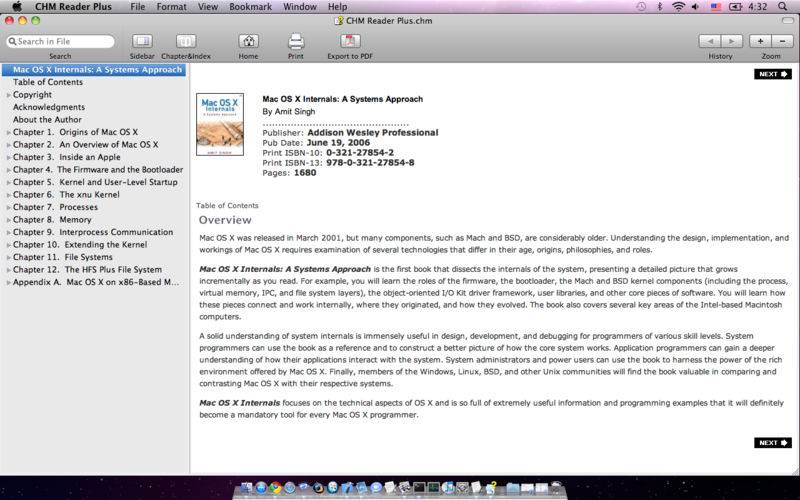Open the Help menu
The height and width of the screenshot is (500, 800).
[x=337, y=7]
